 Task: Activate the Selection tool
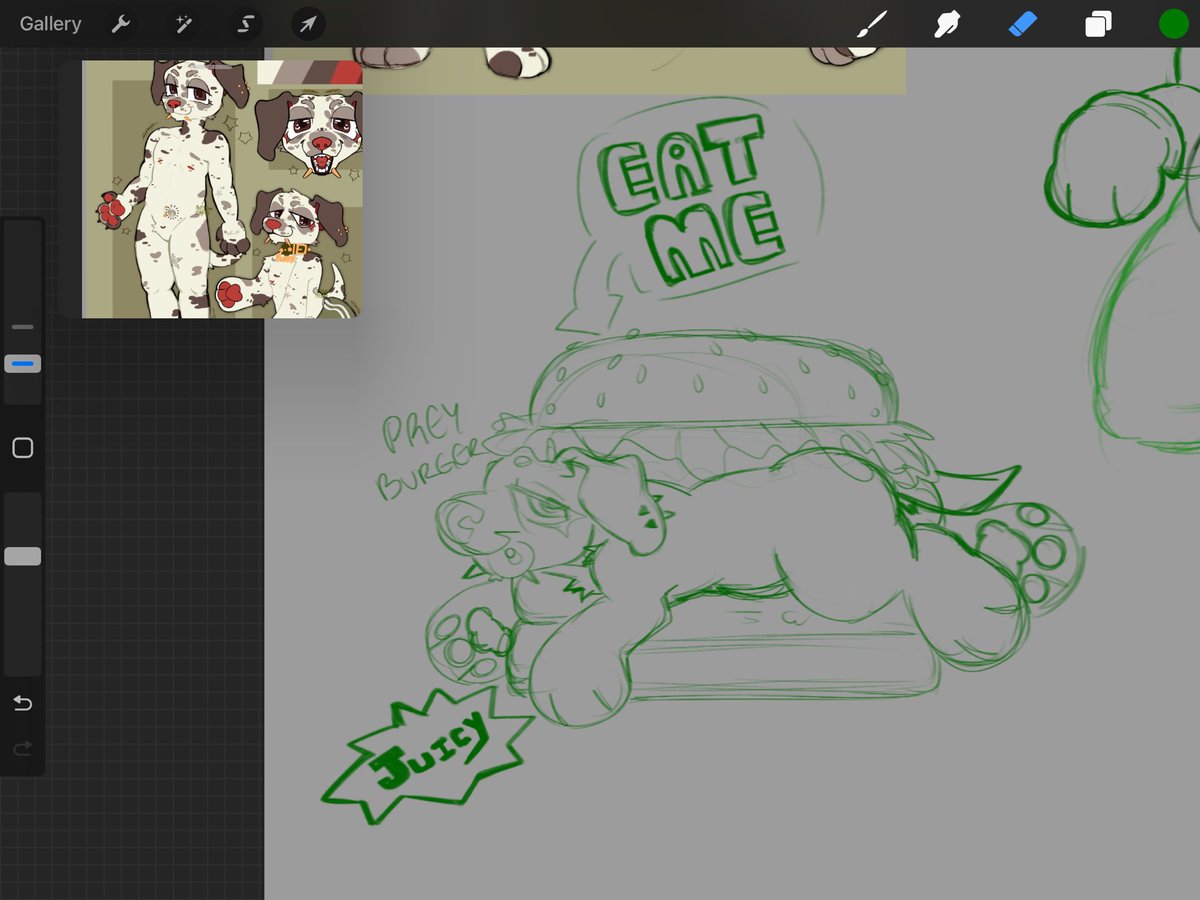tap(245, 24)
